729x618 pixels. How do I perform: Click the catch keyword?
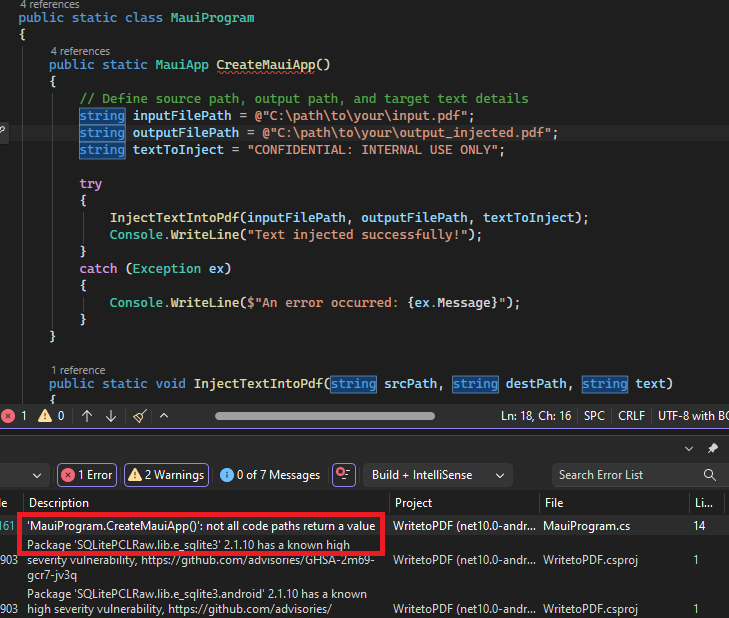(98, 269)
